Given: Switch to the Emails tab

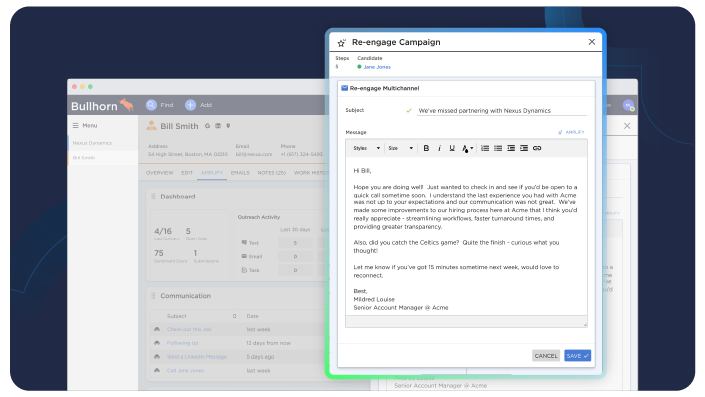Looking at the screenshot, I should point(240,173).
